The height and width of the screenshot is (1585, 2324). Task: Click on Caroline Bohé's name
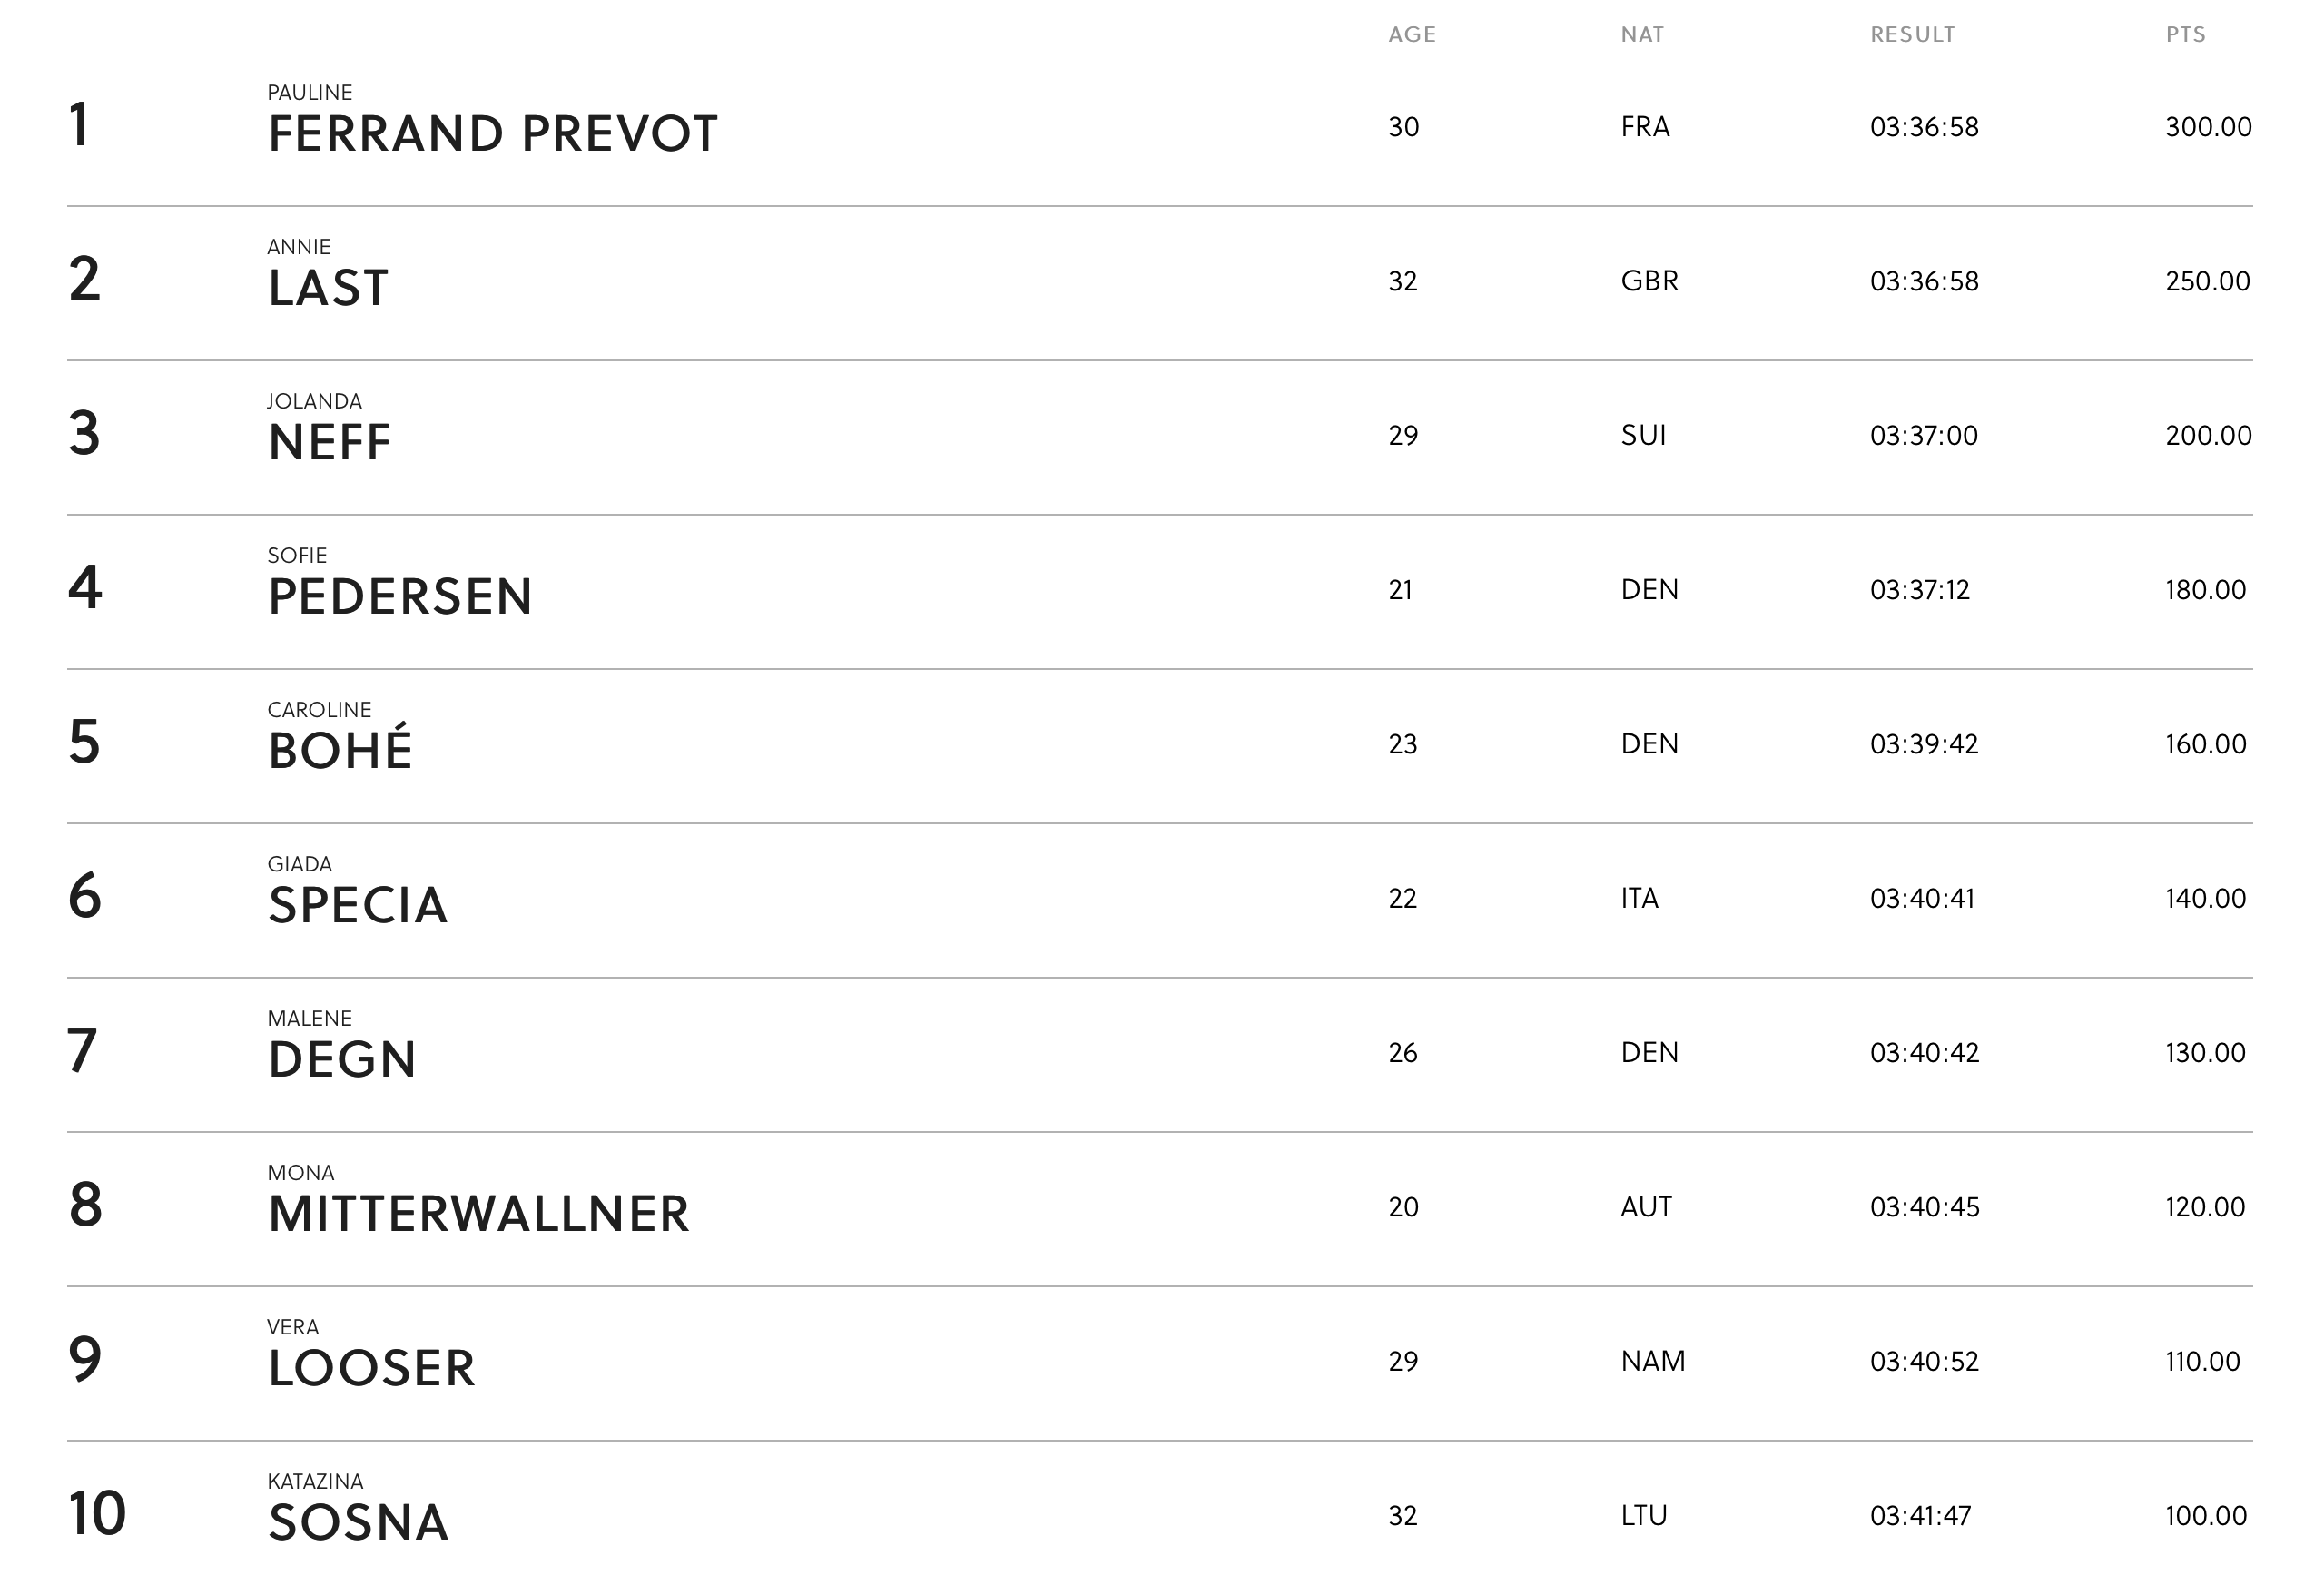(340, 750)
